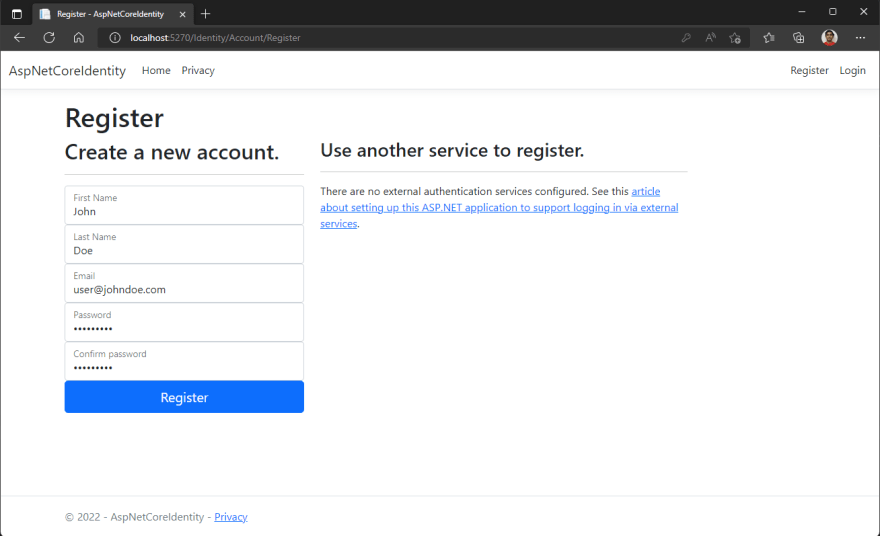View site information icon in address bar
This screenshot has width=880, height=536.
[x=114, y=38]
